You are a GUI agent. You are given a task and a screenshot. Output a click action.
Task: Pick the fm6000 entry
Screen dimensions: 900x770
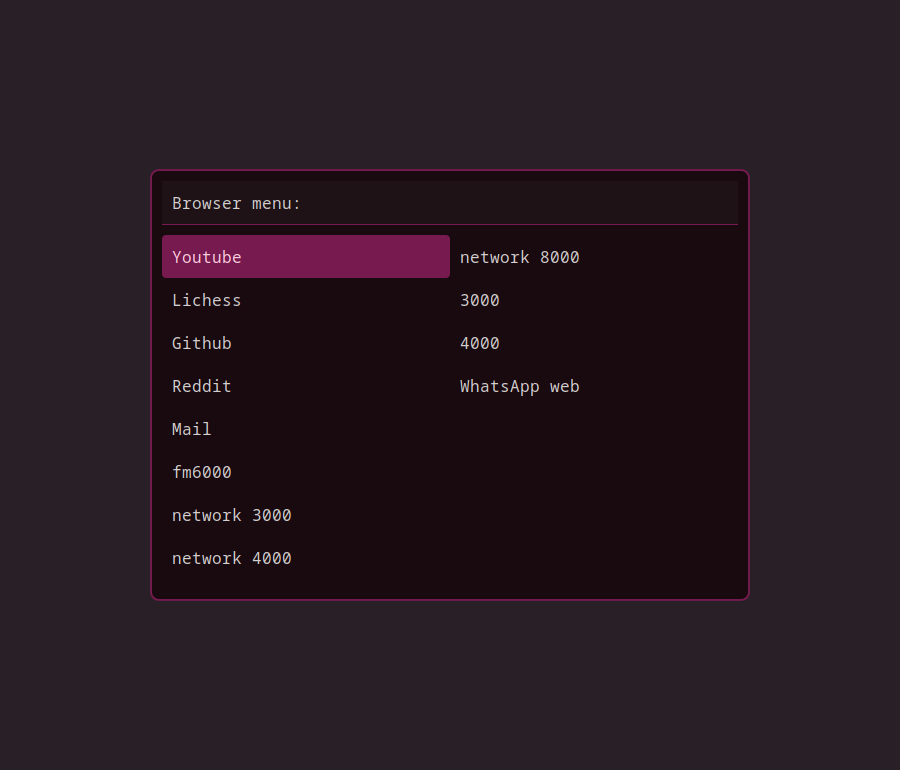pos(306,472)
